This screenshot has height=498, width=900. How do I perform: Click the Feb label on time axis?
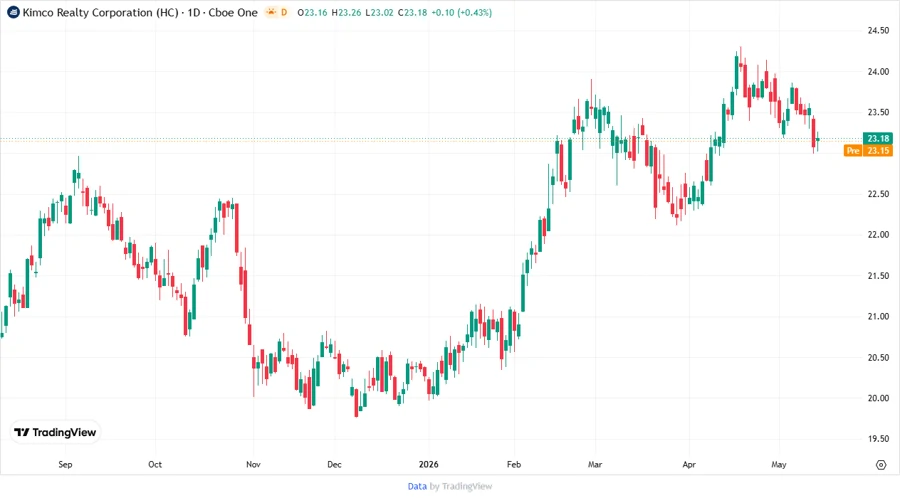click(514, 464)
